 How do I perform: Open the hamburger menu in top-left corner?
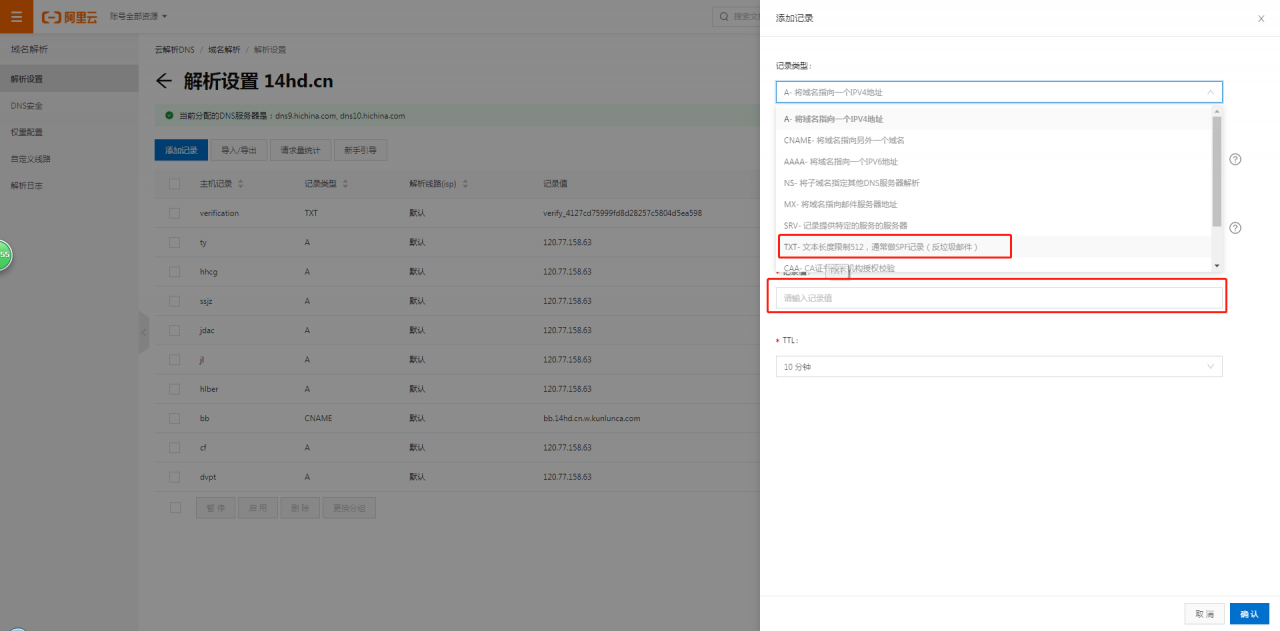[16, 16]
